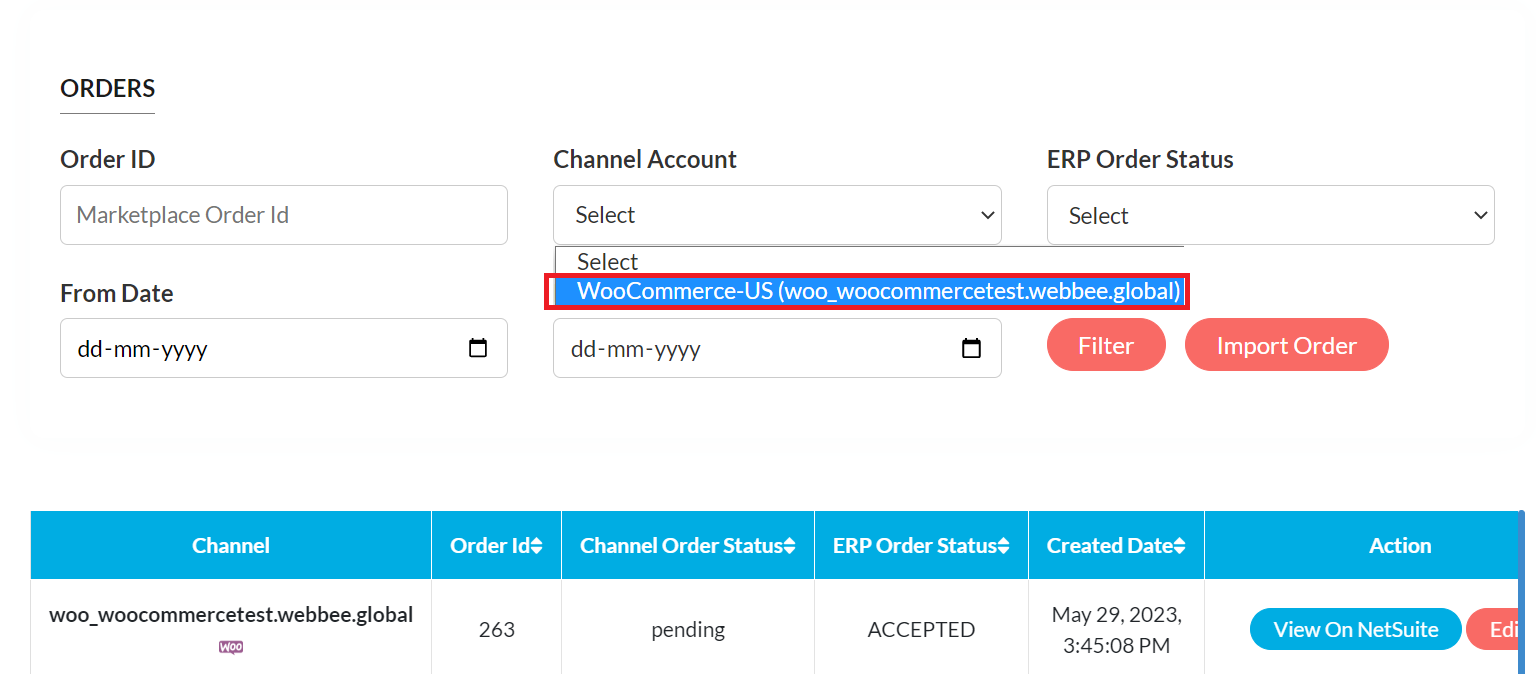
Task: Open the From Date calendar picker icon
Action: point(478,348)
